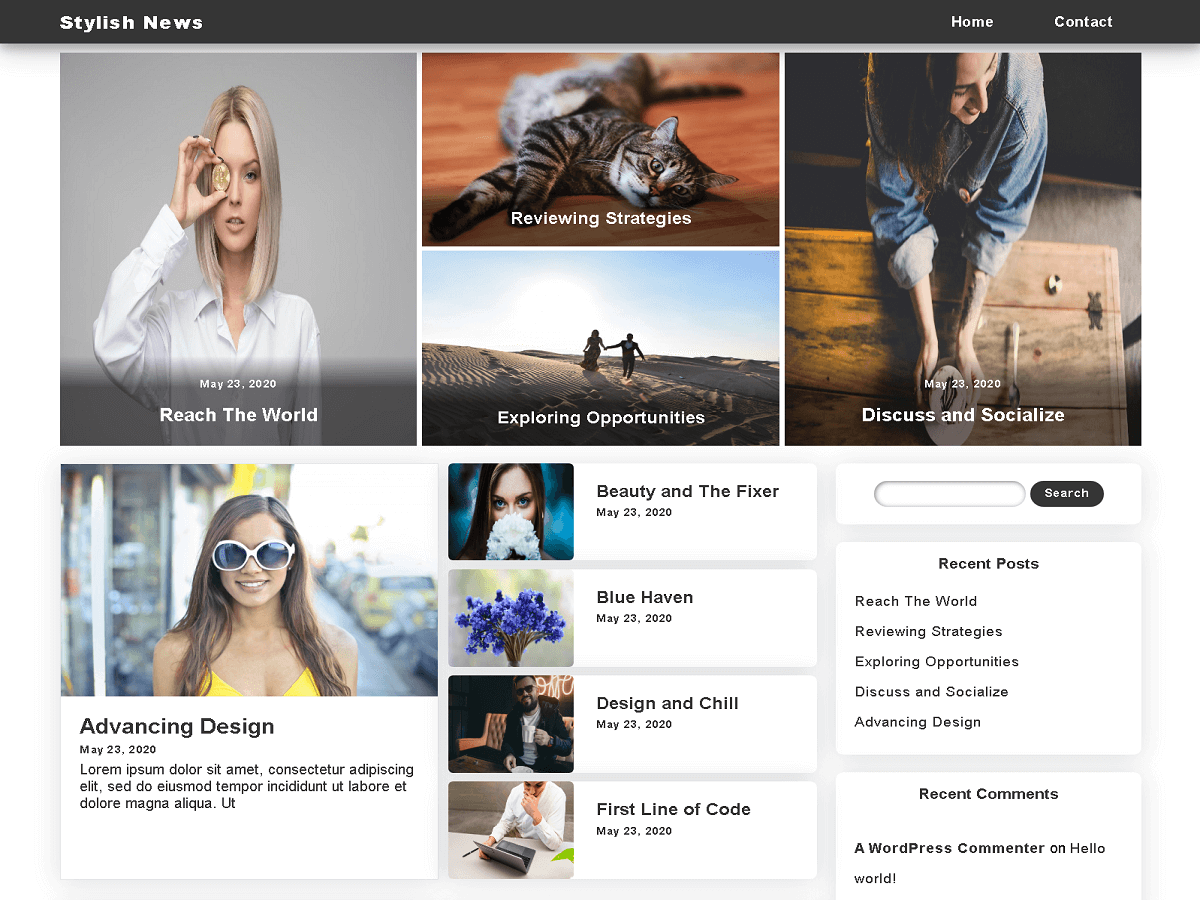
Task: Click the Stylish News site title
Action: 131,21
